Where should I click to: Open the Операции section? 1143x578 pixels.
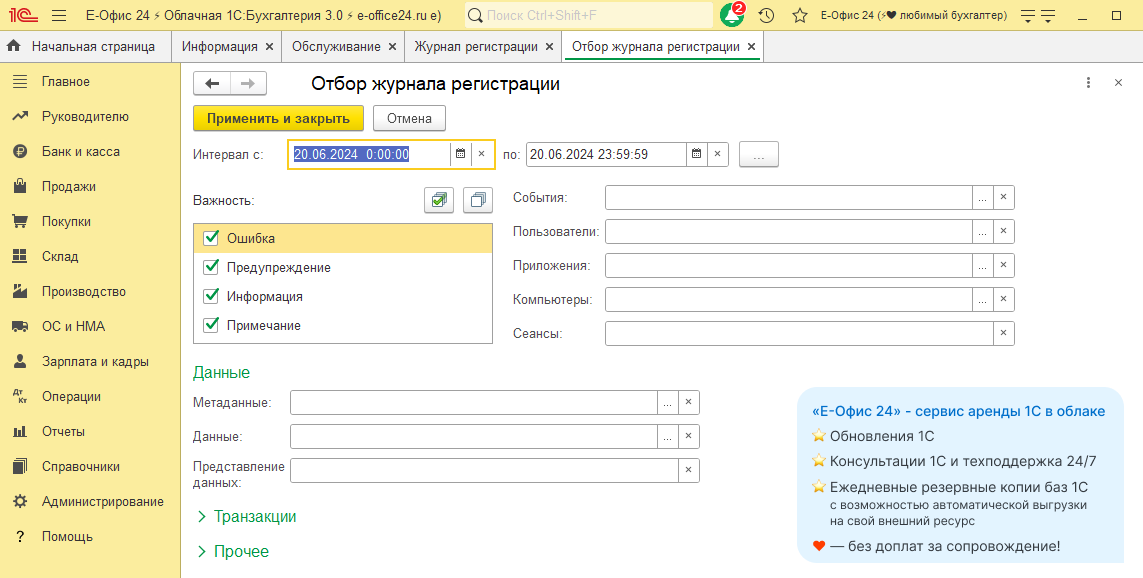point(90,397)
